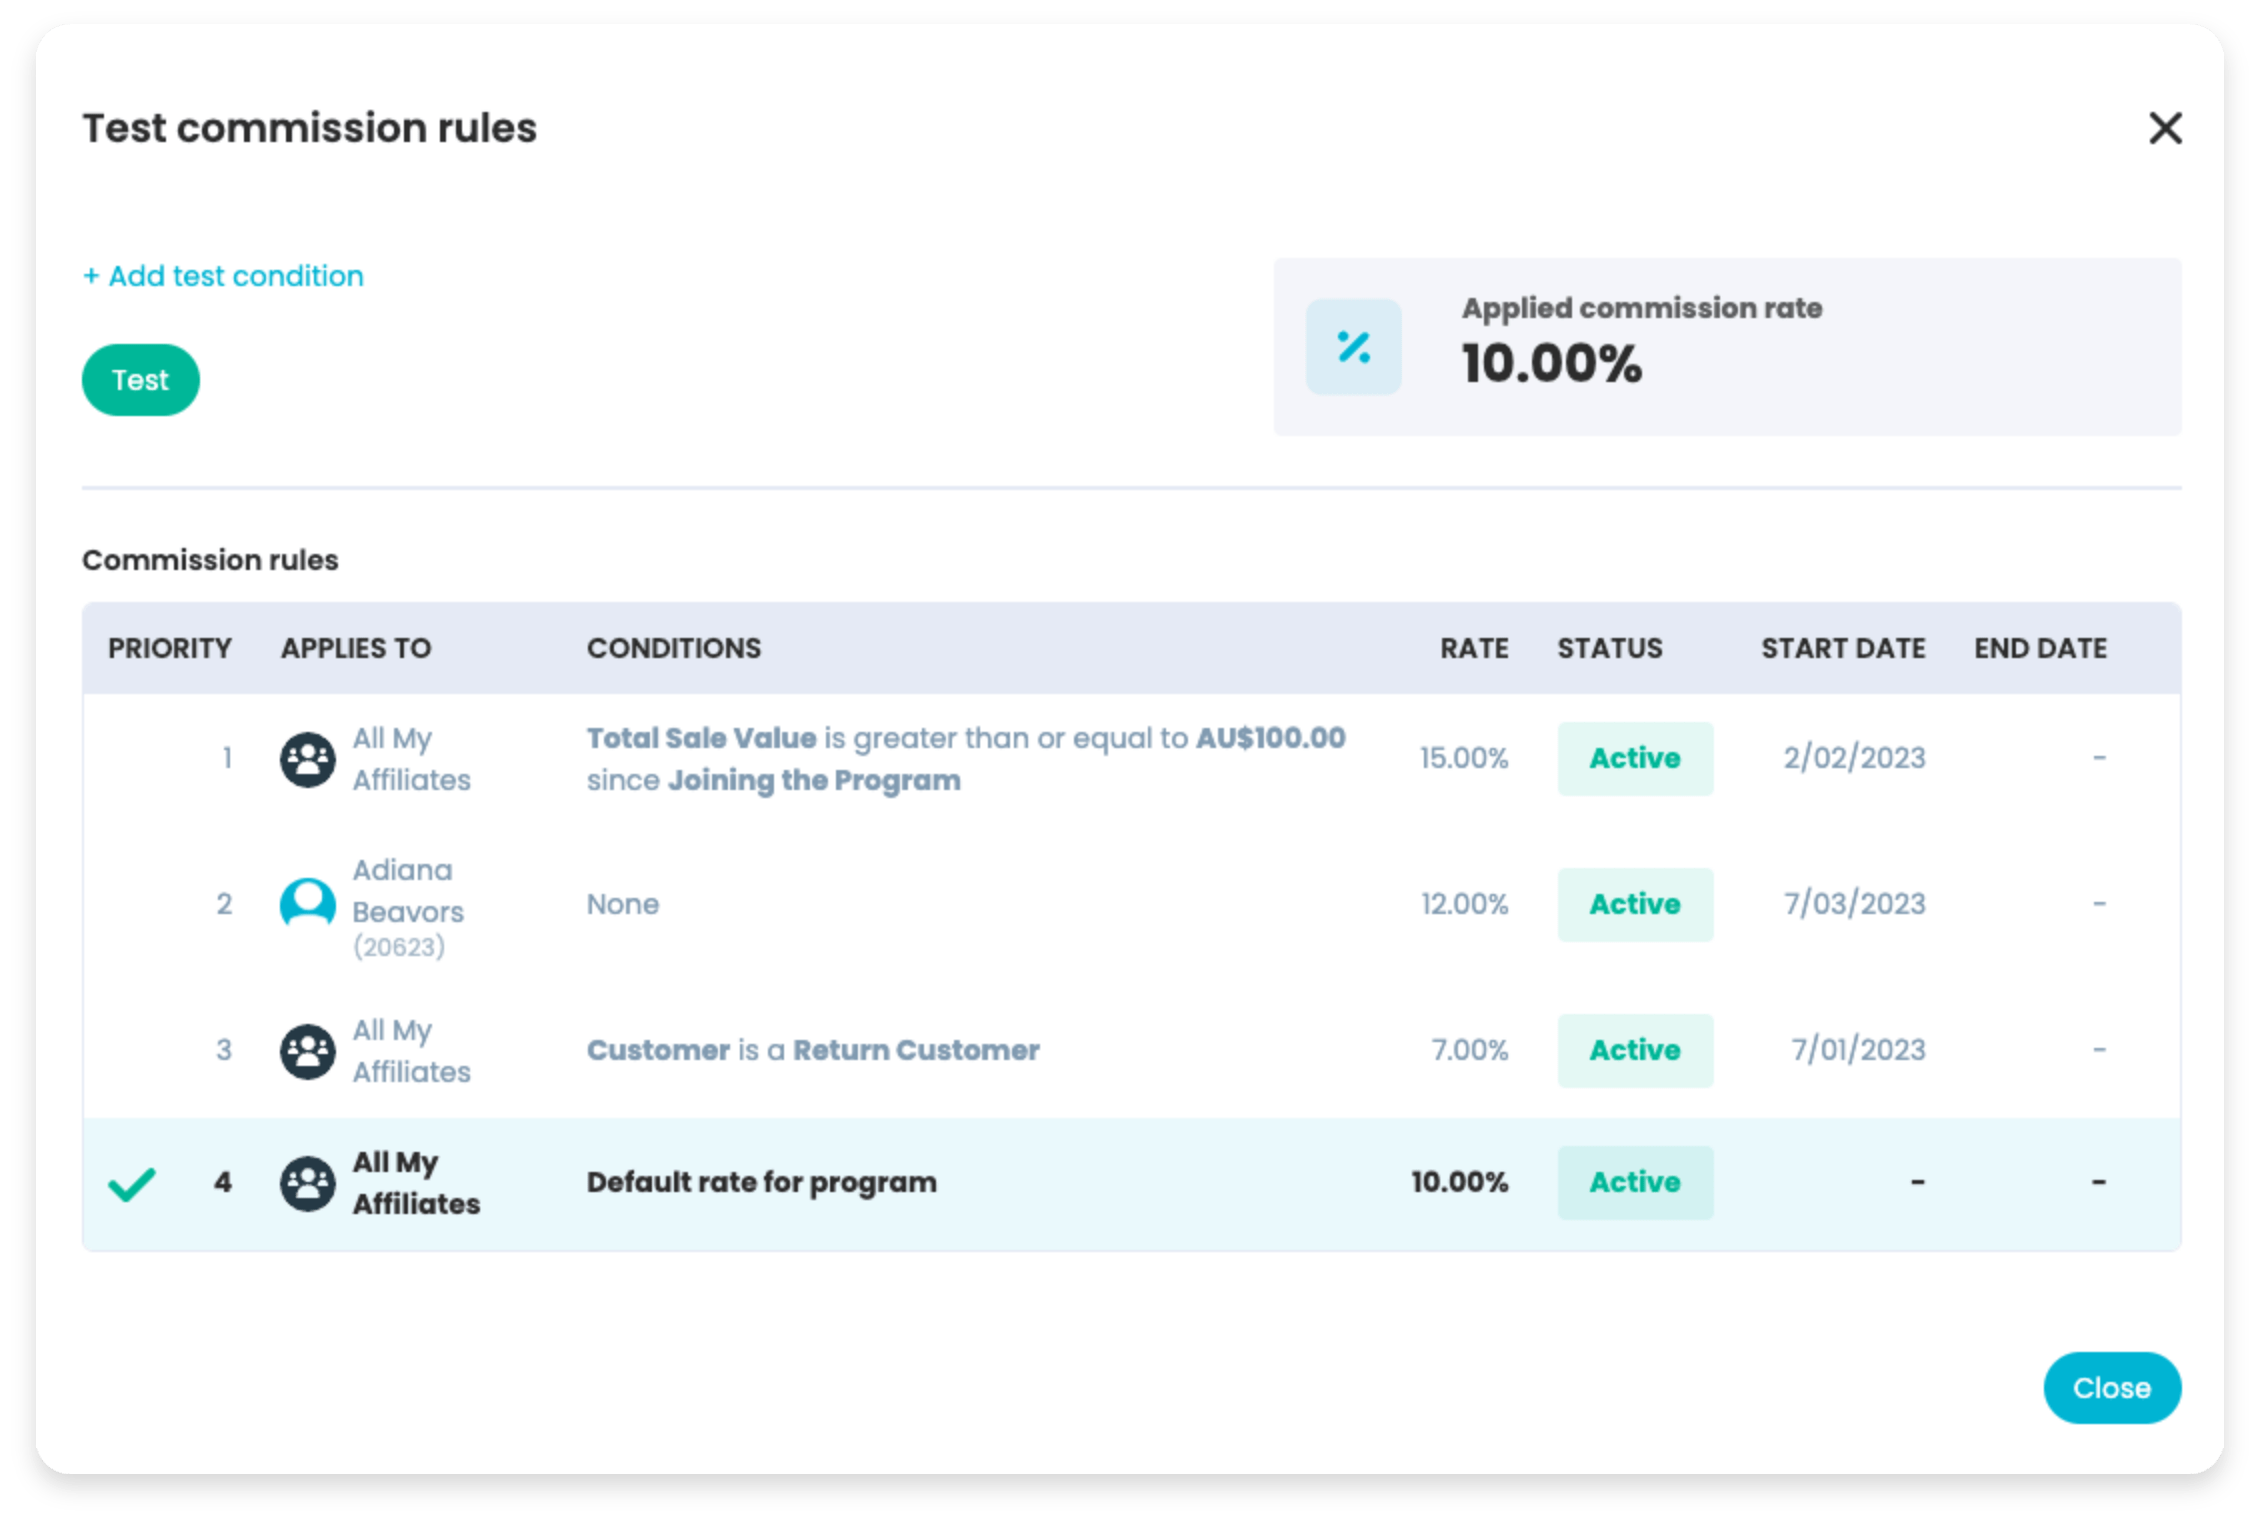2260x1522 pixels.
Task: Close the Test commission rules dialog
Action: (2112, 1387)
